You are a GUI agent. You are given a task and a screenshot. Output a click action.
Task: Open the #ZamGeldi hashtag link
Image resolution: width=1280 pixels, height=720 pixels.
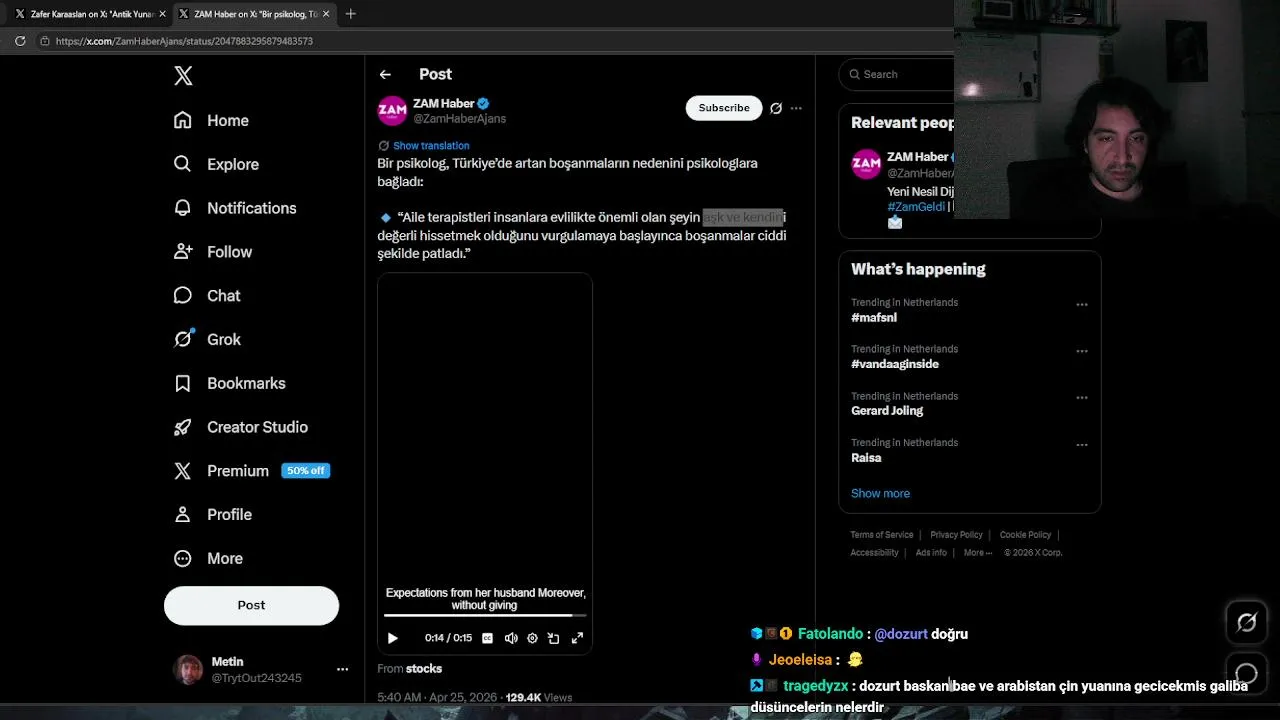(x=916, y=207)
